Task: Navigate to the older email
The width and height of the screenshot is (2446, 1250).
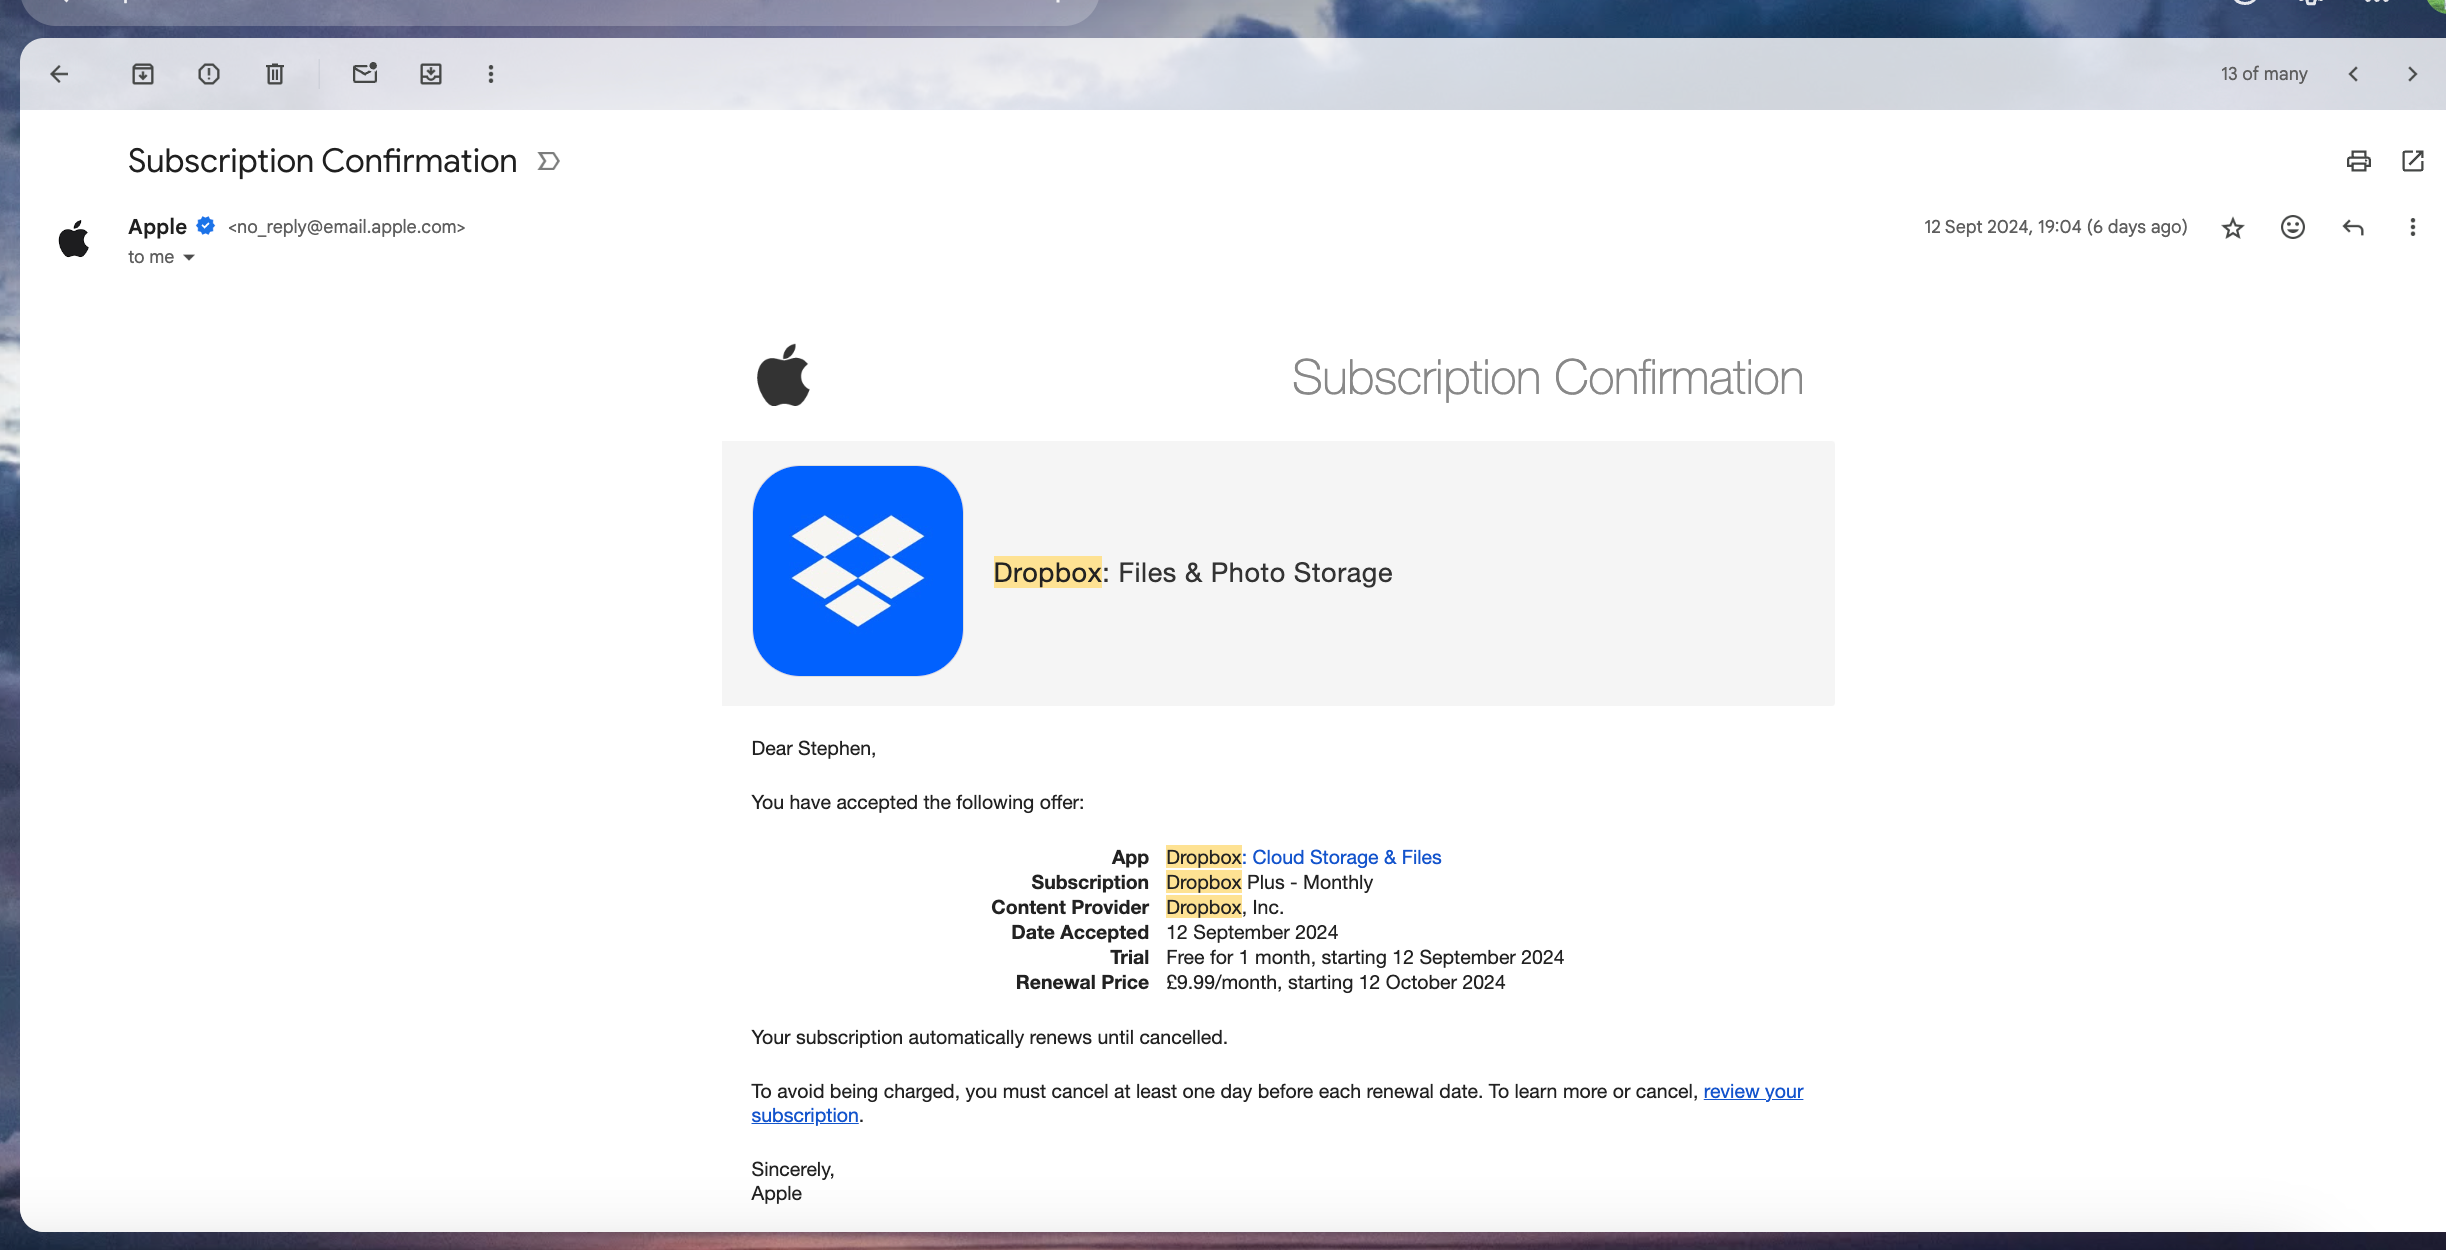Action: click(x=2413, y=73)
